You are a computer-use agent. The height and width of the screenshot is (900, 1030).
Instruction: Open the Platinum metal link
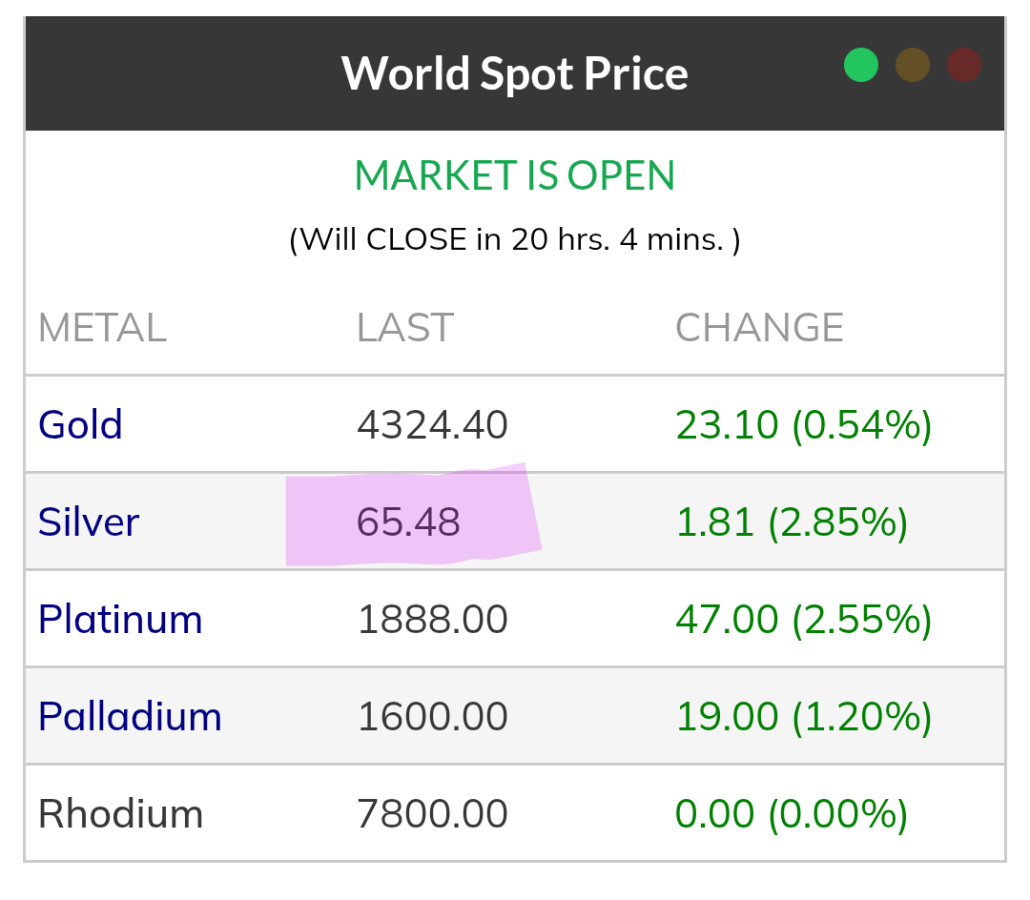point(120,620)
